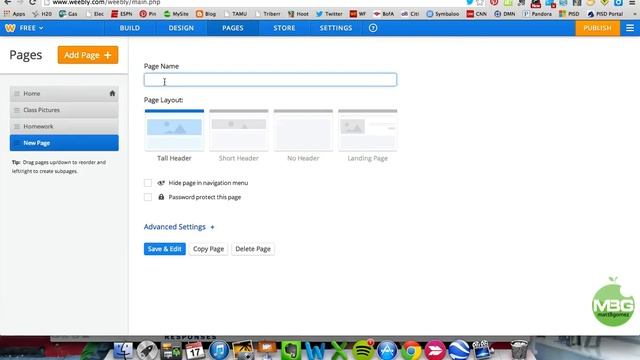Open Skitch in the dock

pos(435,350)
